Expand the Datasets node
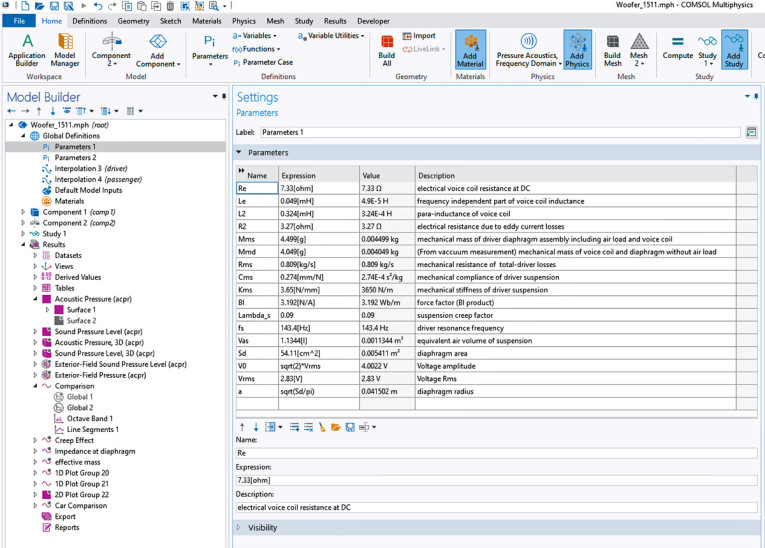Viewport: 765px width, 548px height. 35,255
